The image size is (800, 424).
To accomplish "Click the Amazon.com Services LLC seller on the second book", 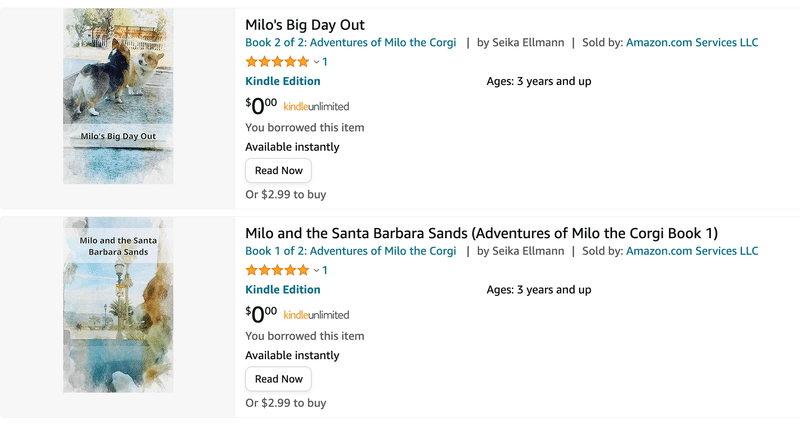I will pos(692,251).
